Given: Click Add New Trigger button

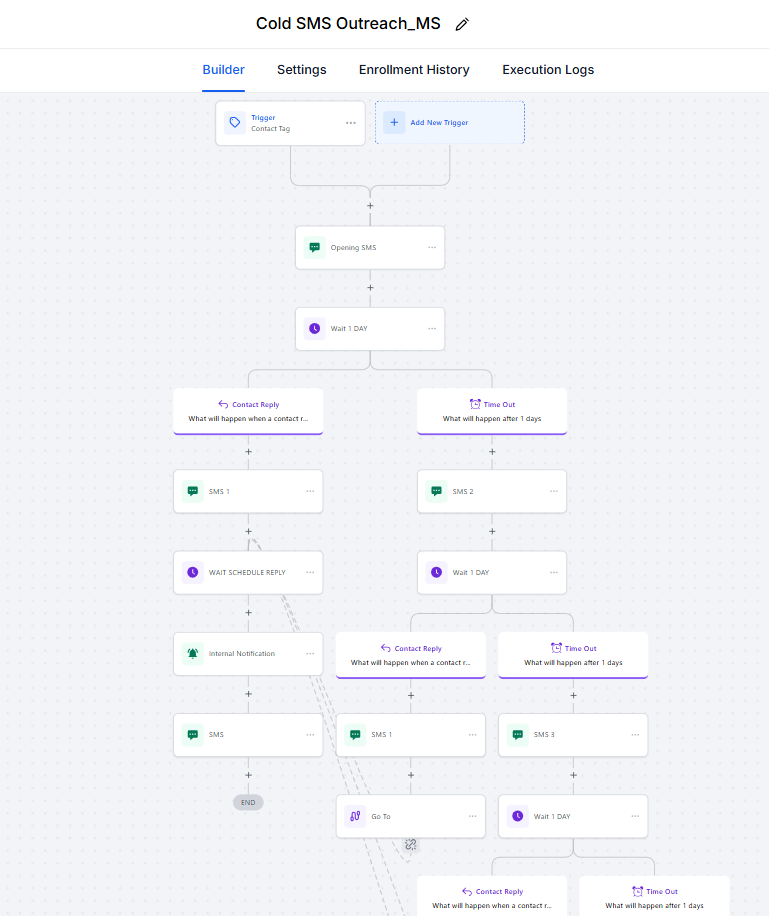Looking at the screenshot, I should point(450,123).
